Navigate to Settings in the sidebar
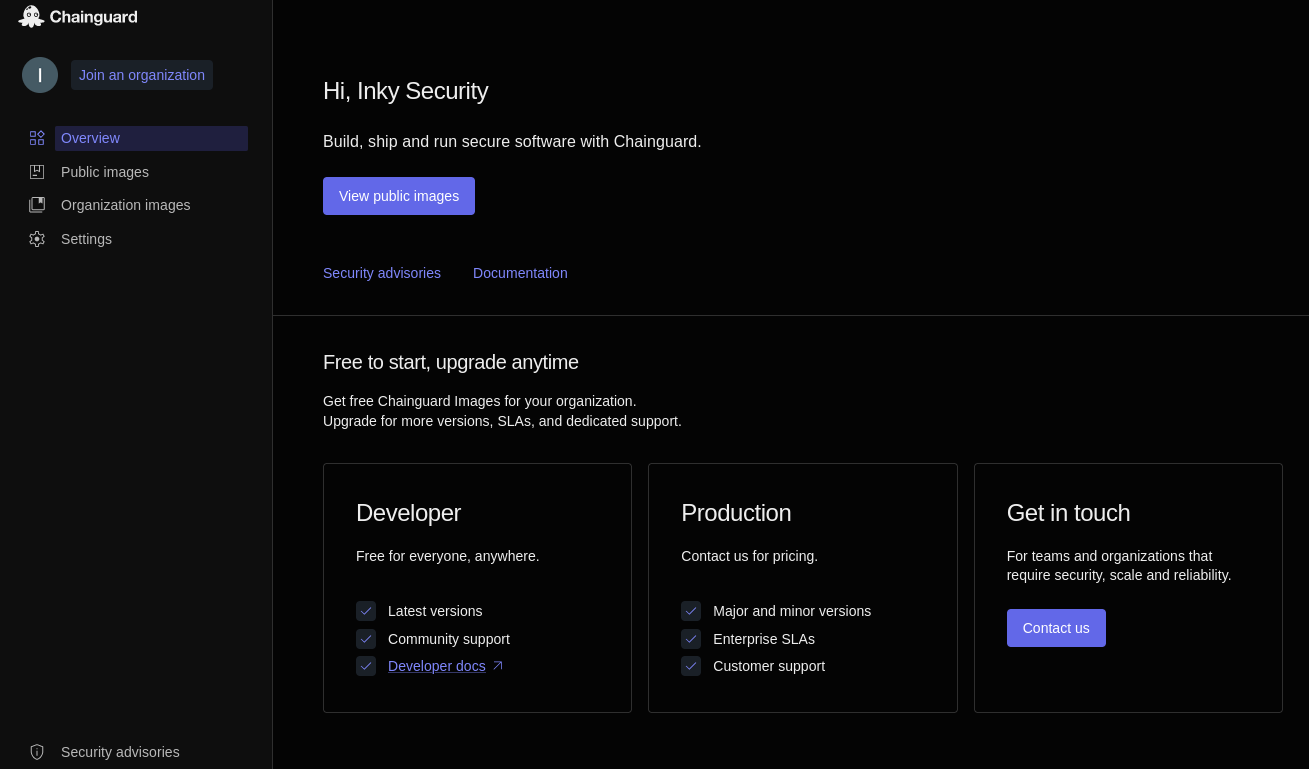This screenshot has height=769, width=1309. tap(86, 239)
